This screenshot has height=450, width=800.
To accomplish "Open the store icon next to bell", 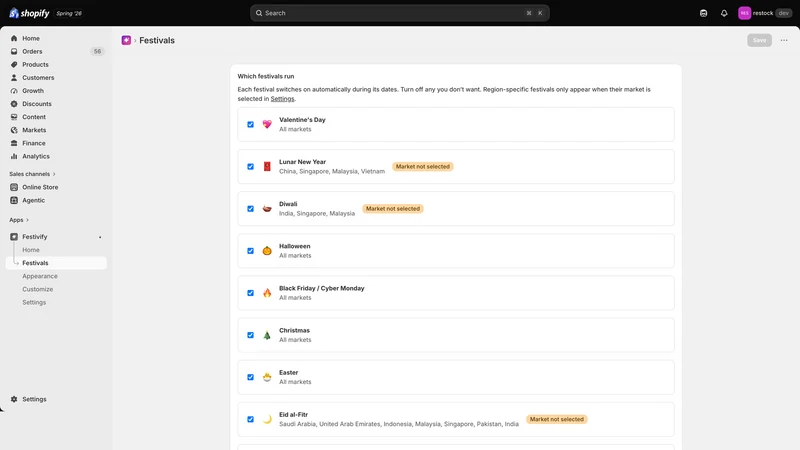I will coord(704,13).
